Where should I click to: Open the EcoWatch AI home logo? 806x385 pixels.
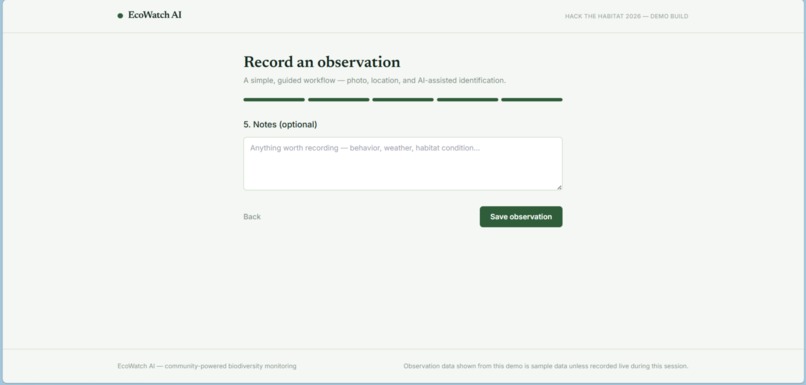[x=150, y=15]
